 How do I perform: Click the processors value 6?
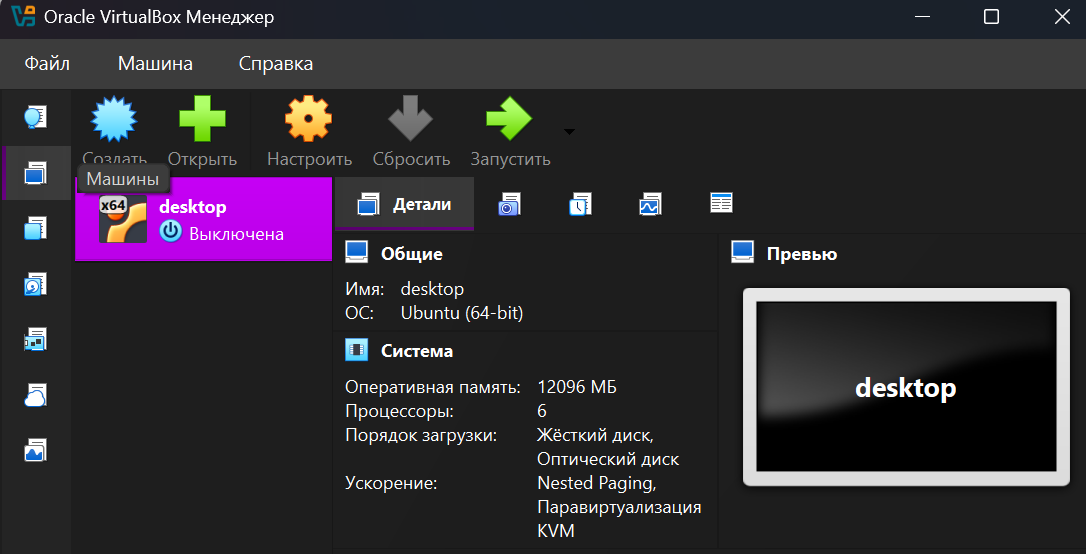pyautogui.click(x=542, y=411)
